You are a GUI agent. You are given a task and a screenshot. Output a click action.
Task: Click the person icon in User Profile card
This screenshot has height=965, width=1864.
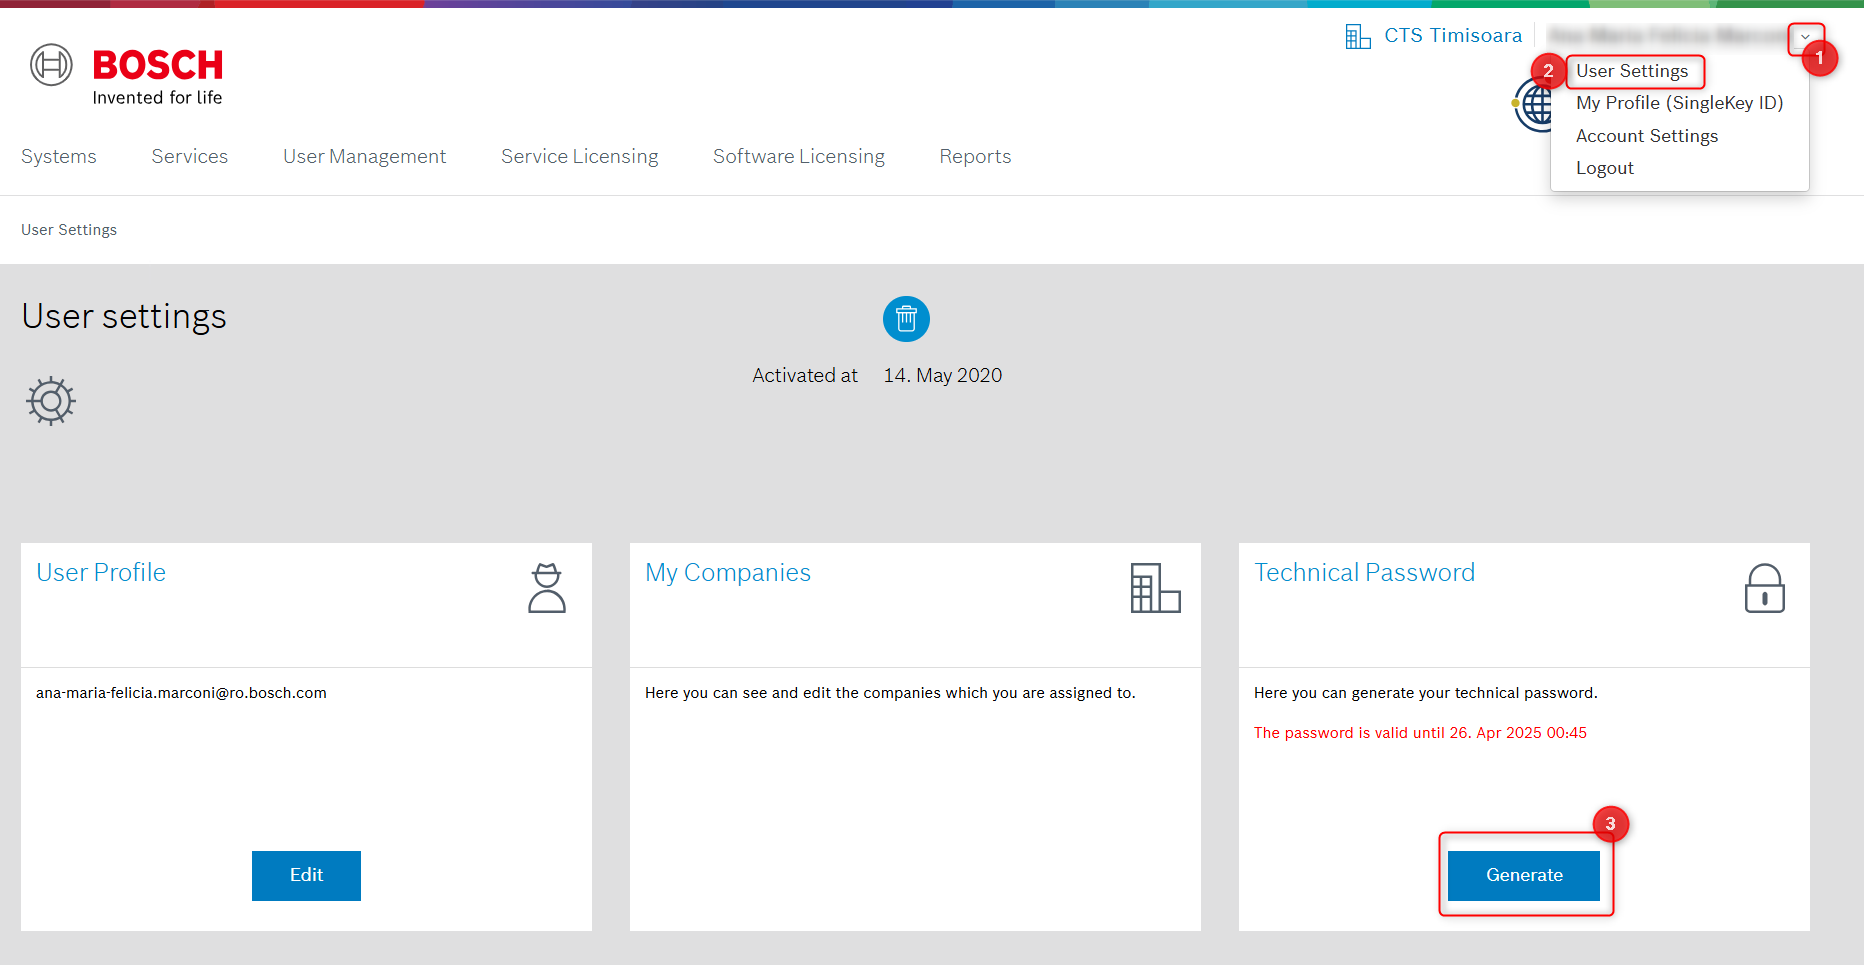[x=547, y=588]
